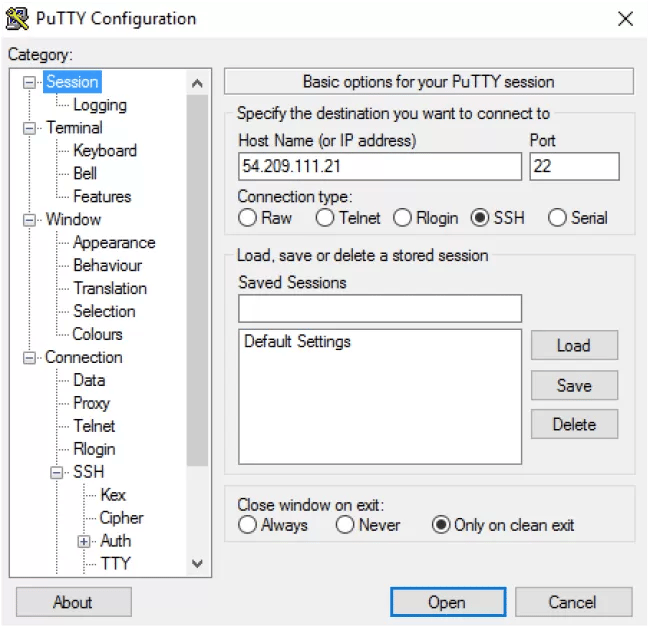Open the SSH category in tree

point(88,472)
